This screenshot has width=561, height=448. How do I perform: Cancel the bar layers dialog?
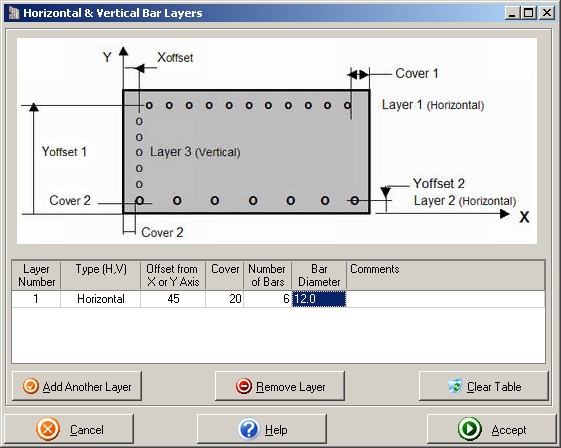pyautogui.click(x=69, y=429)
